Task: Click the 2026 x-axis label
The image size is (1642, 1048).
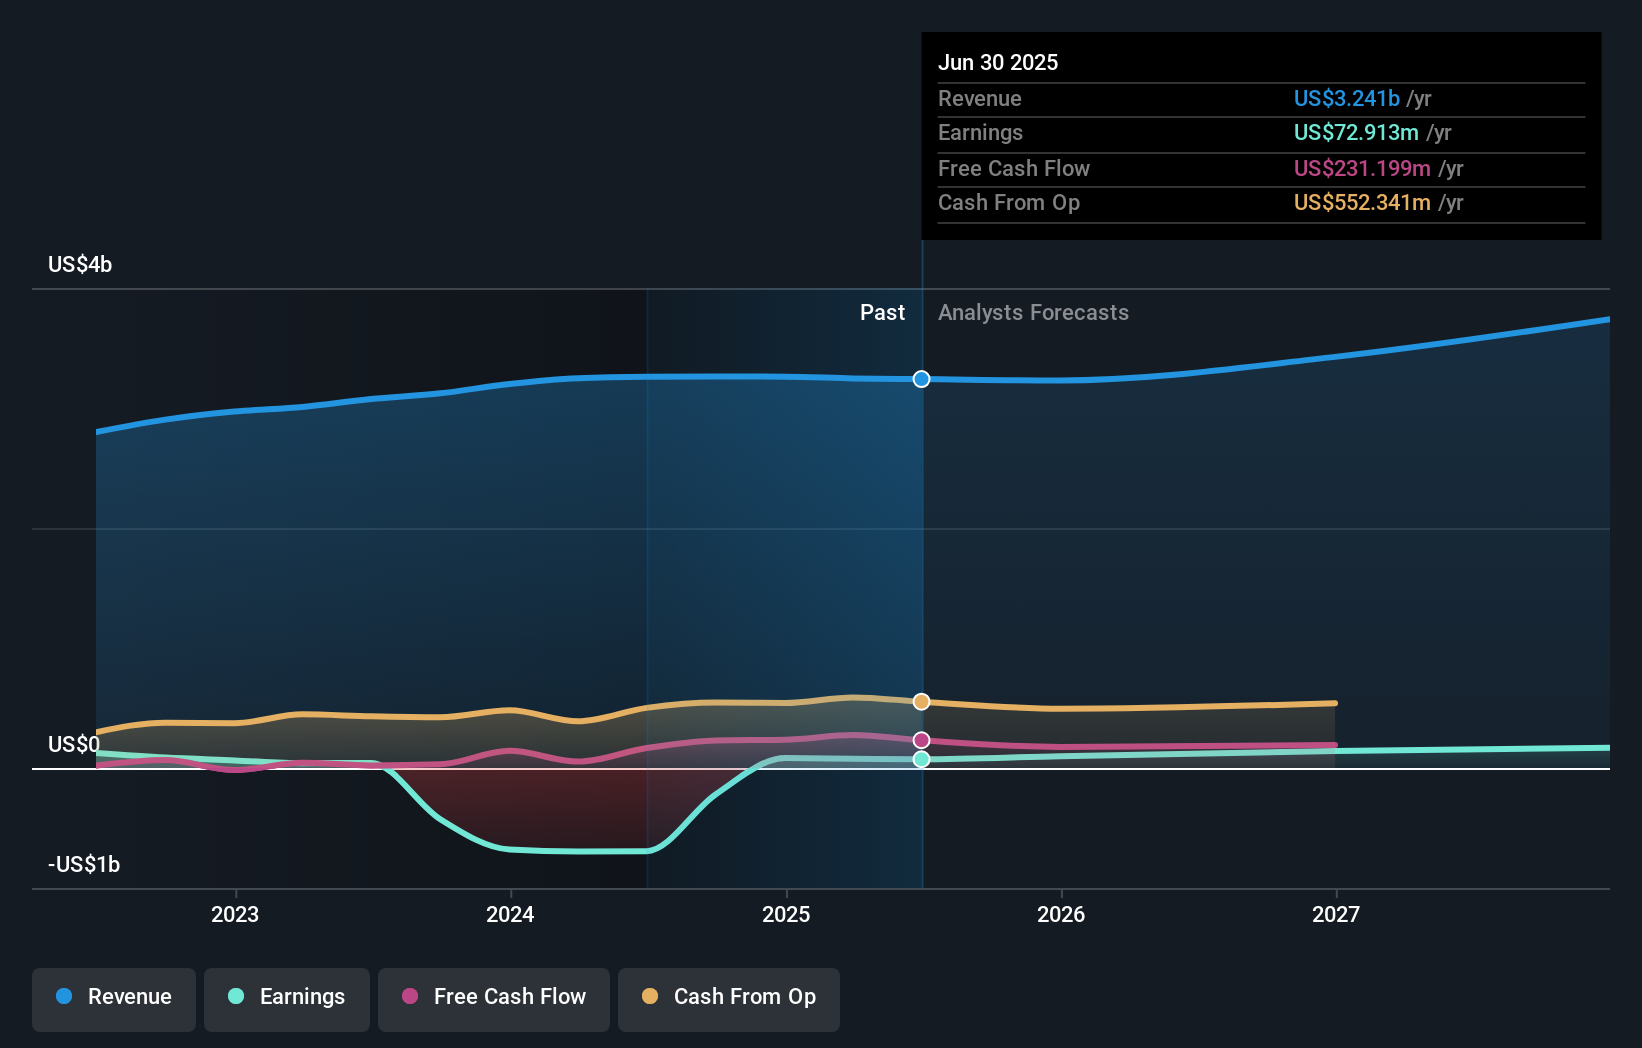Action: tap(1061, 915)
